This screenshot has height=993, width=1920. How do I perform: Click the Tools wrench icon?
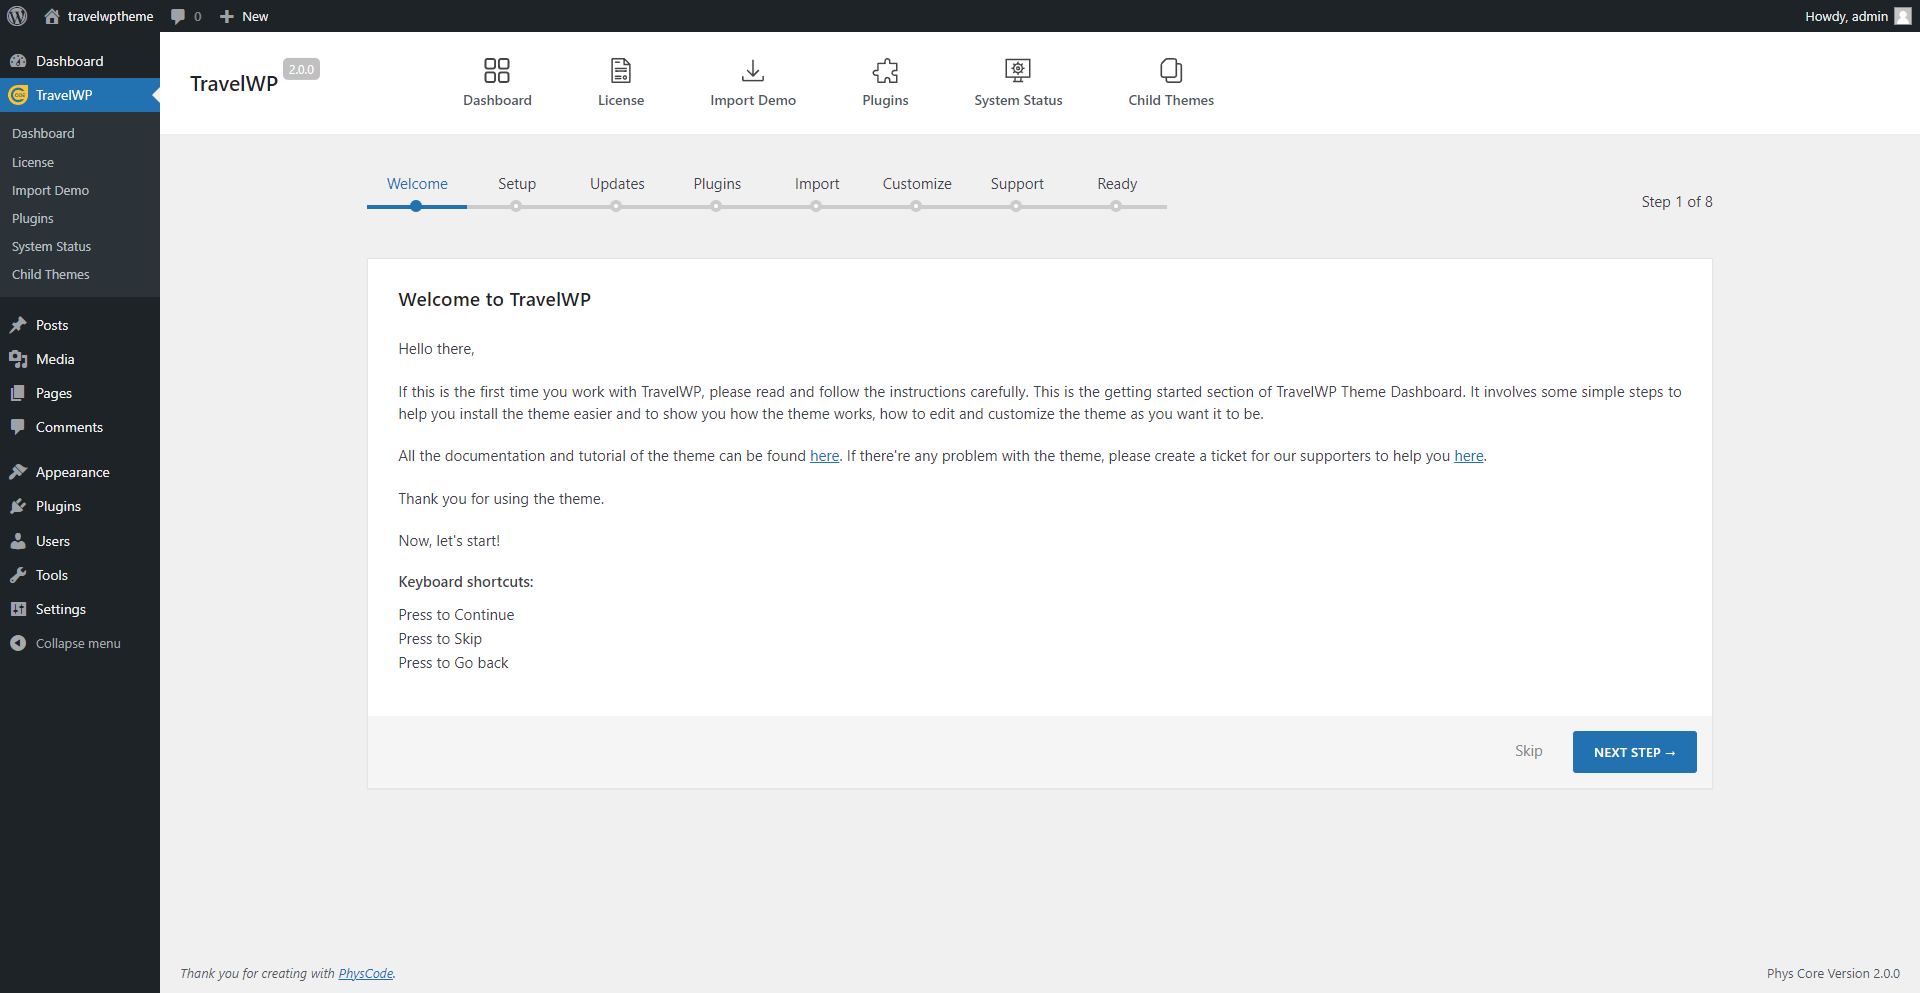click(x=18, y=575)
